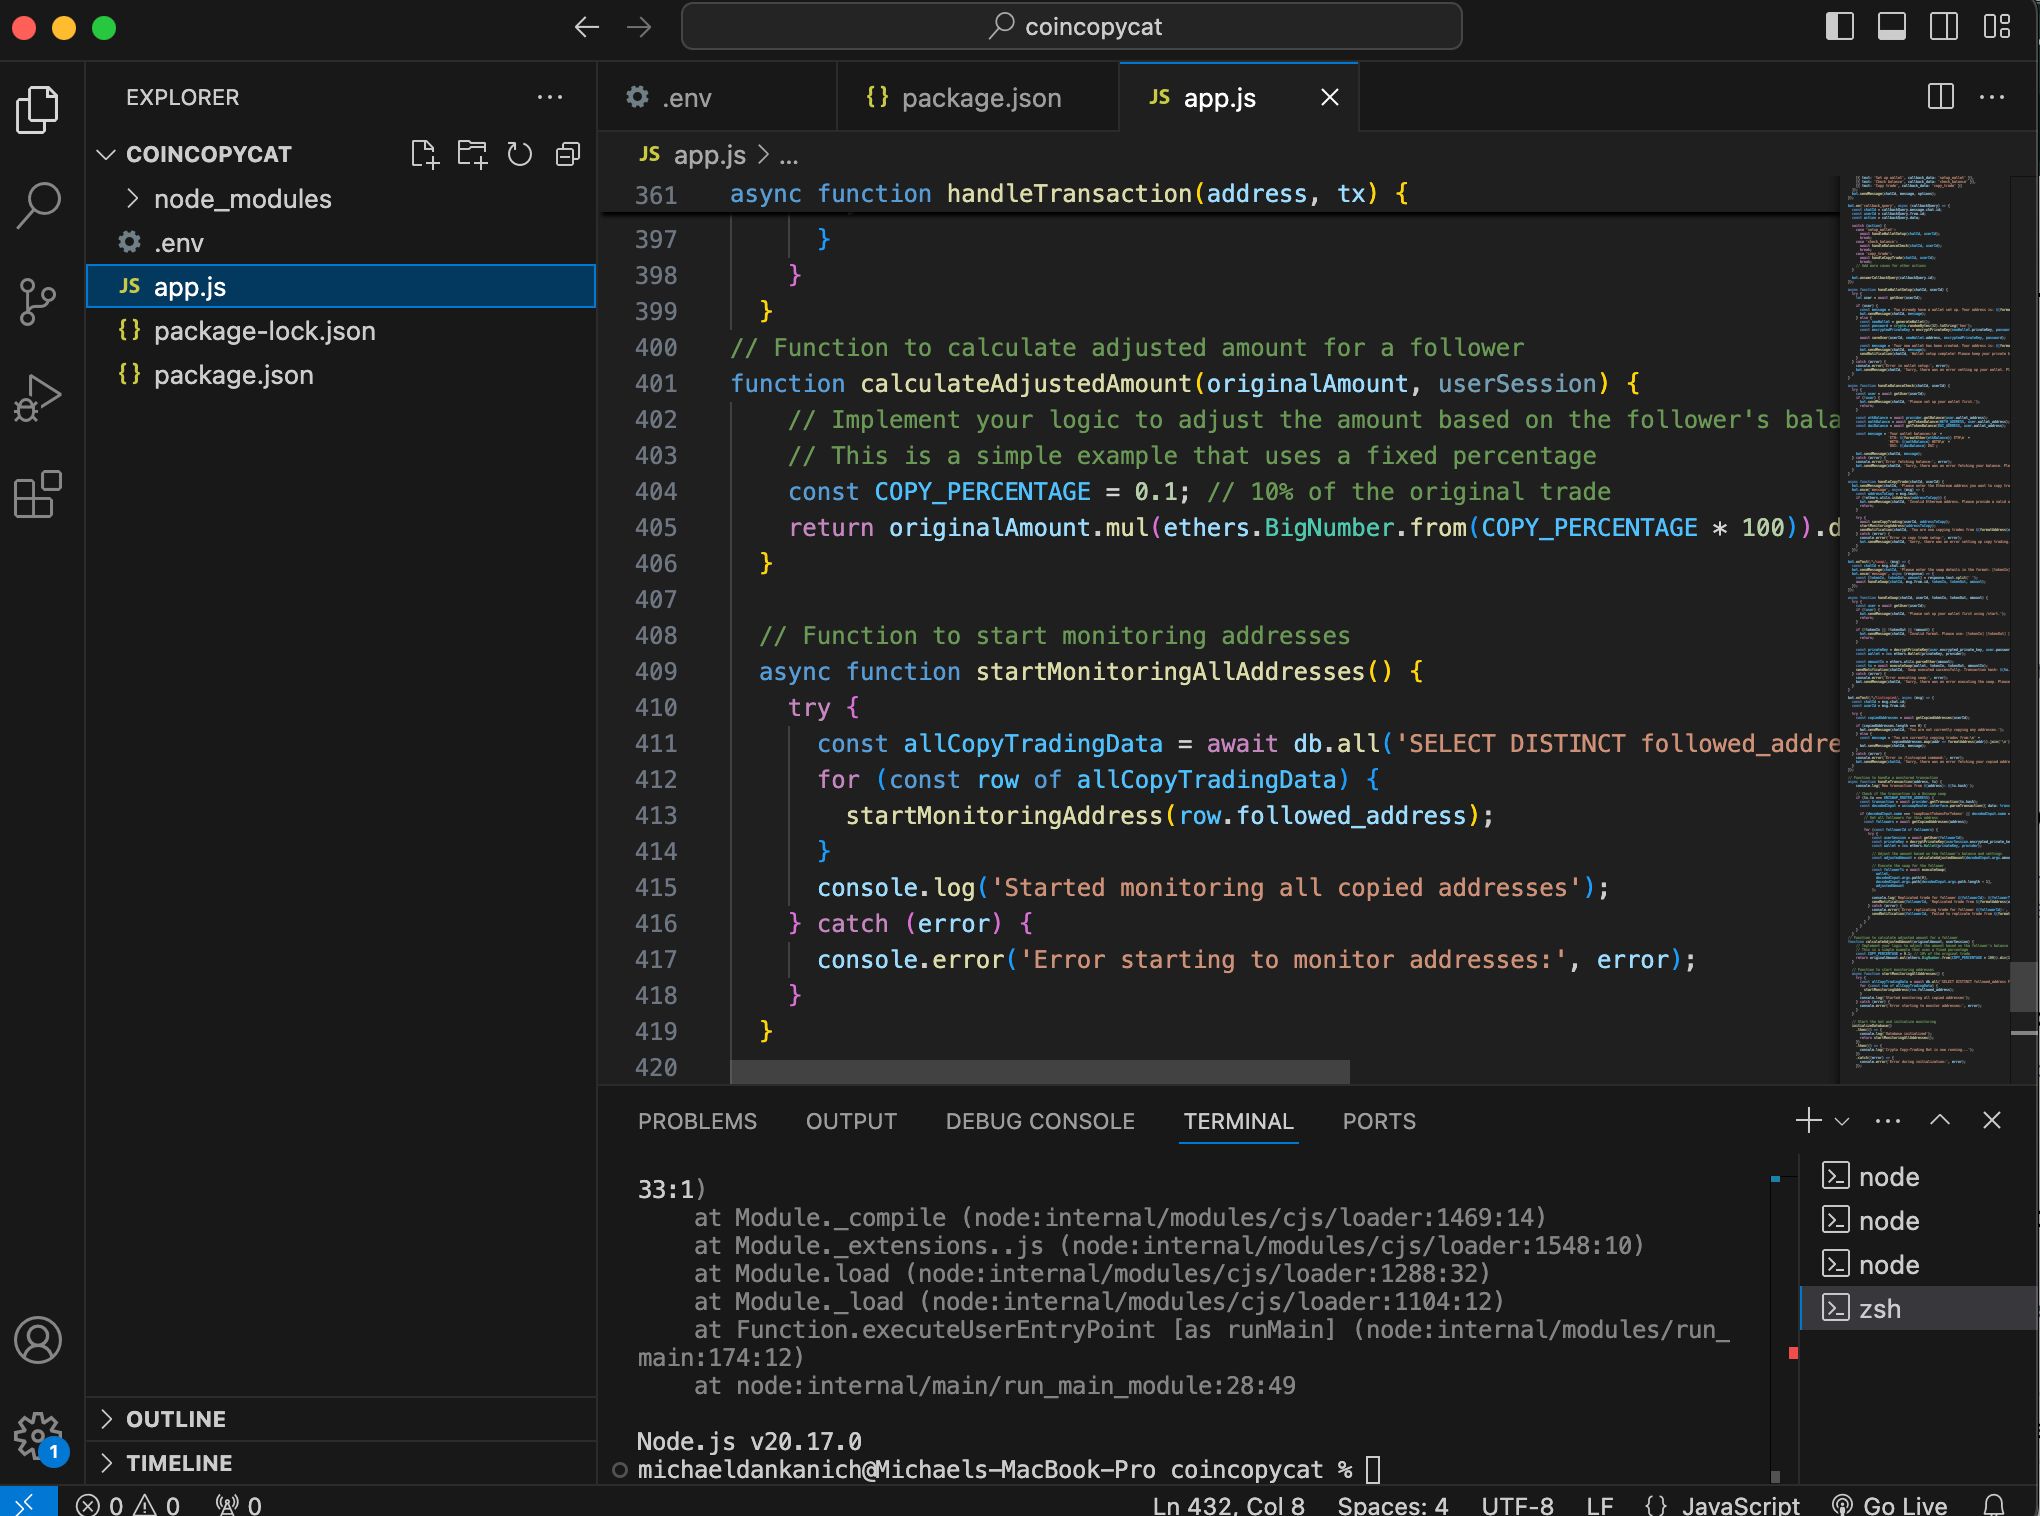Open the notifications bell
Screen dimensions: 2040x1516
(x=1994, y=1504)
